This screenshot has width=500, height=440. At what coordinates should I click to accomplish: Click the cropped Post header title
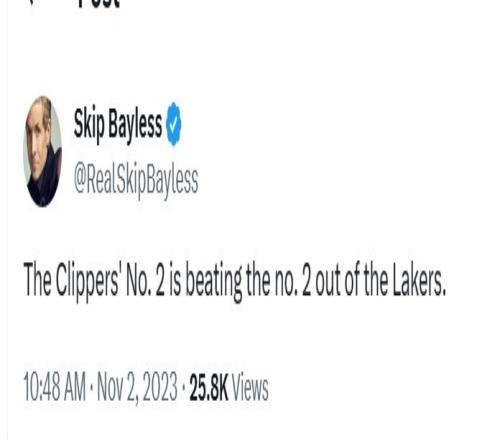click(98, 3)
